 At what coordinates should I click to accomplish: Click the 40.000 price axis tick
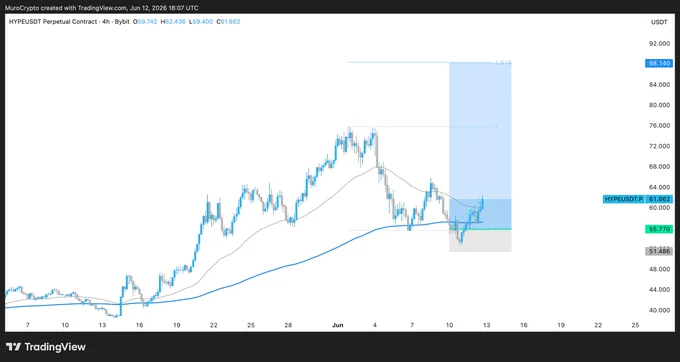(659, 310)
